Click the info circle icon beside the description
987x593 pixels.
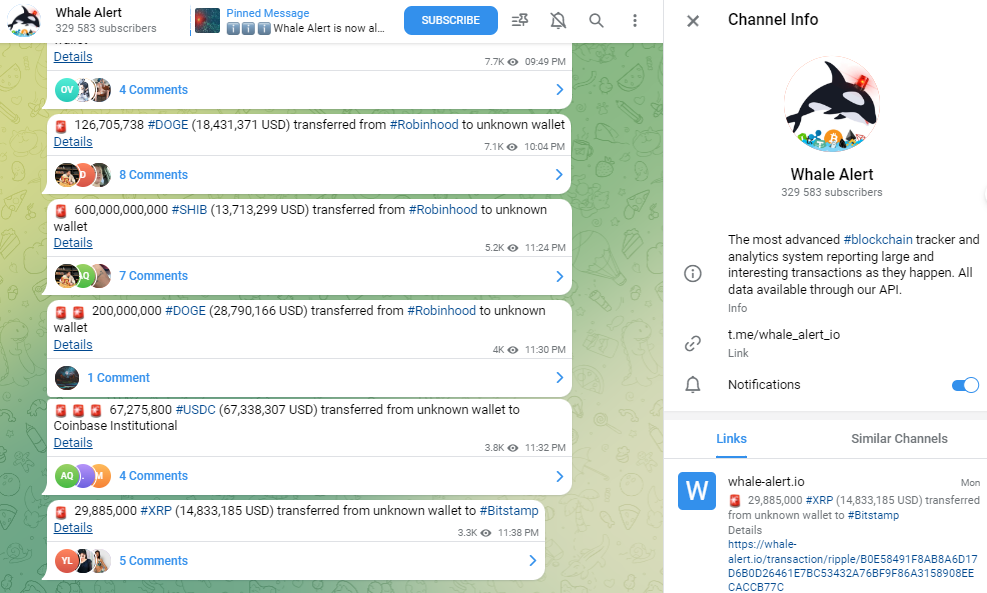(692, 274)
